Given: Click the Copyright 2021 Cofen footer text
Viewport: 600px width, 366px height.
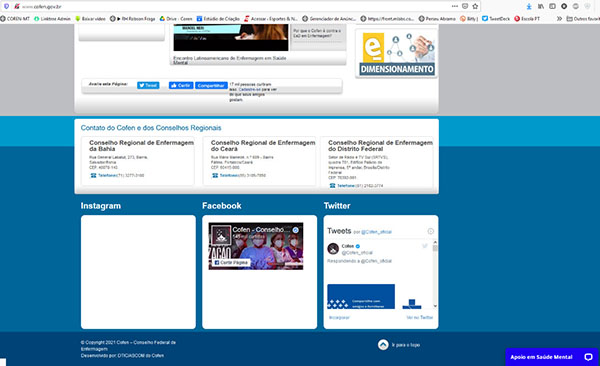Looking at the screenshot, I should coord(128,346).
